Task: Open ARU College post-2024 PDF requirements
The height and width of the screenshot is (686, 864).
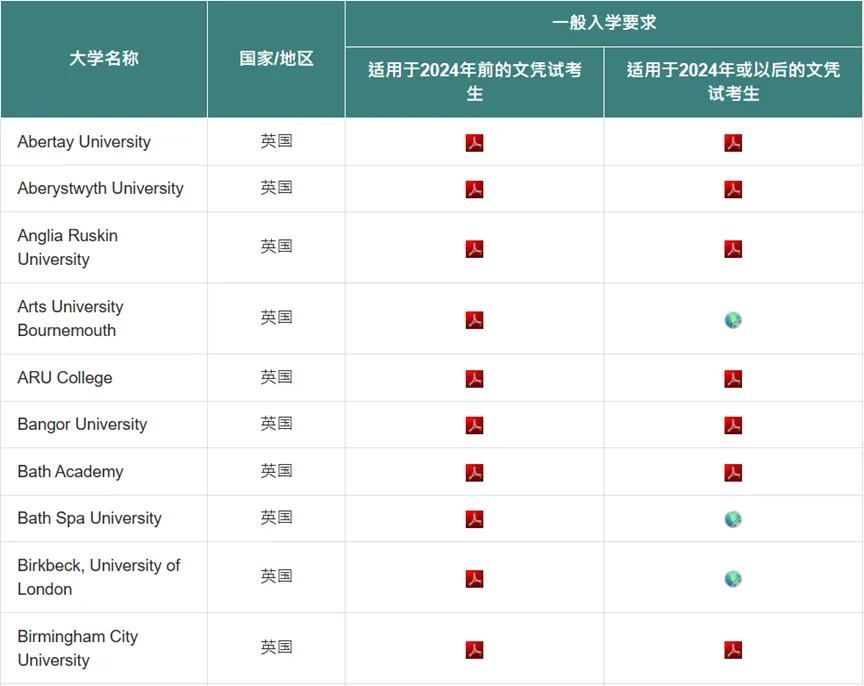Action: pos(733,377)
